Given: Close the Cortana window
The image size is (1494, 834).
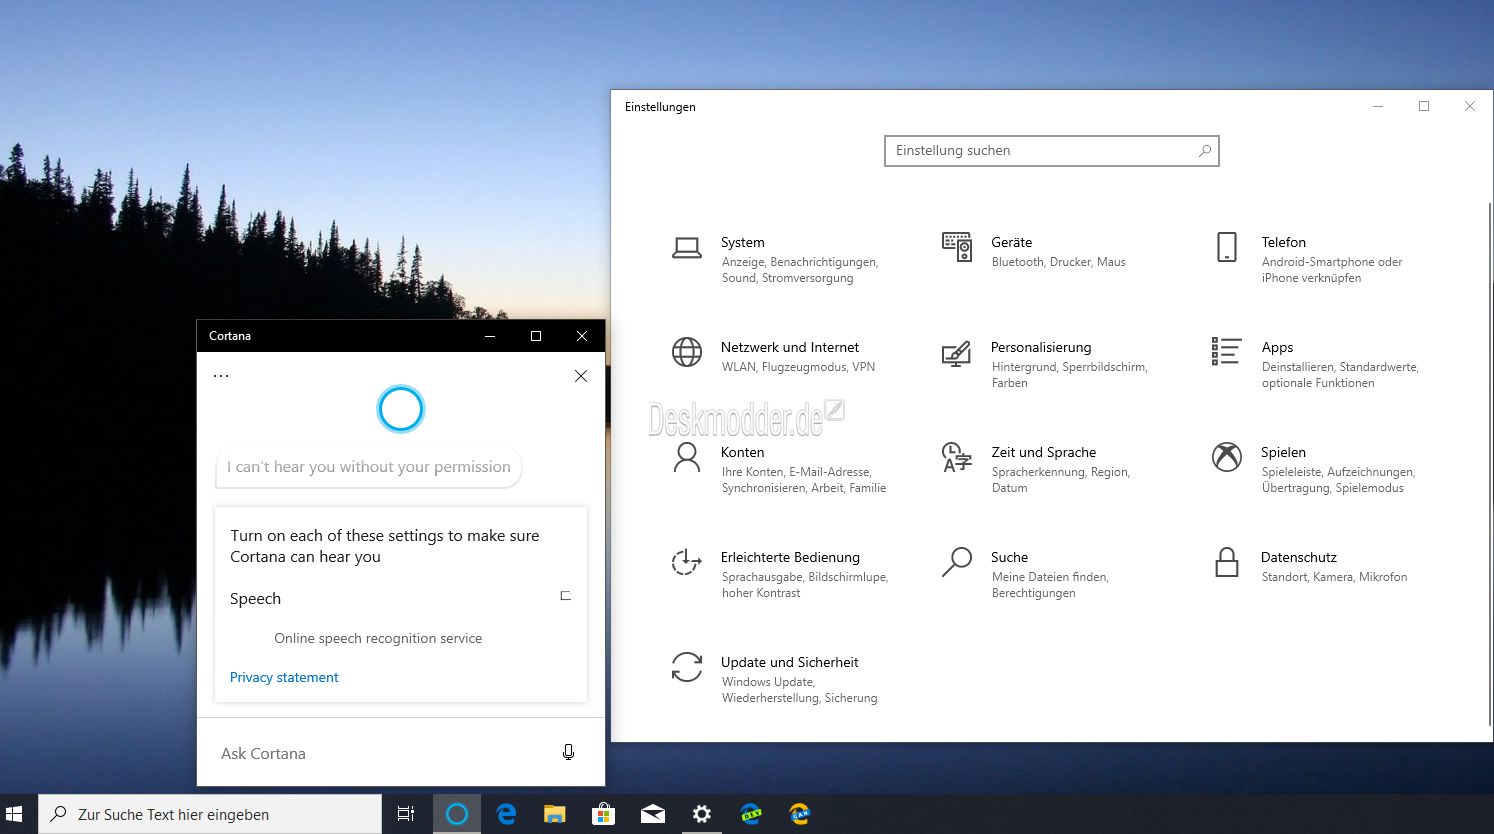Looking at the screenshot, I should (582, 336).
